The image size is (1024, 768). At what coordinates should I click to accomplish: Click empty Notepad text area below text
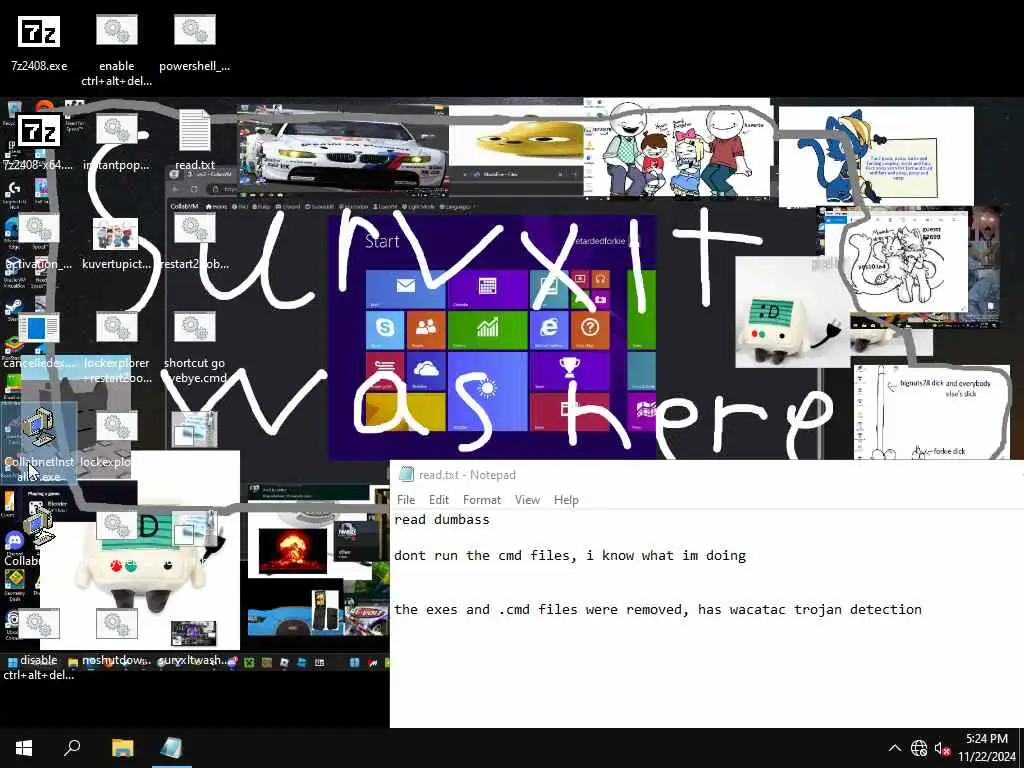[705, 673]
